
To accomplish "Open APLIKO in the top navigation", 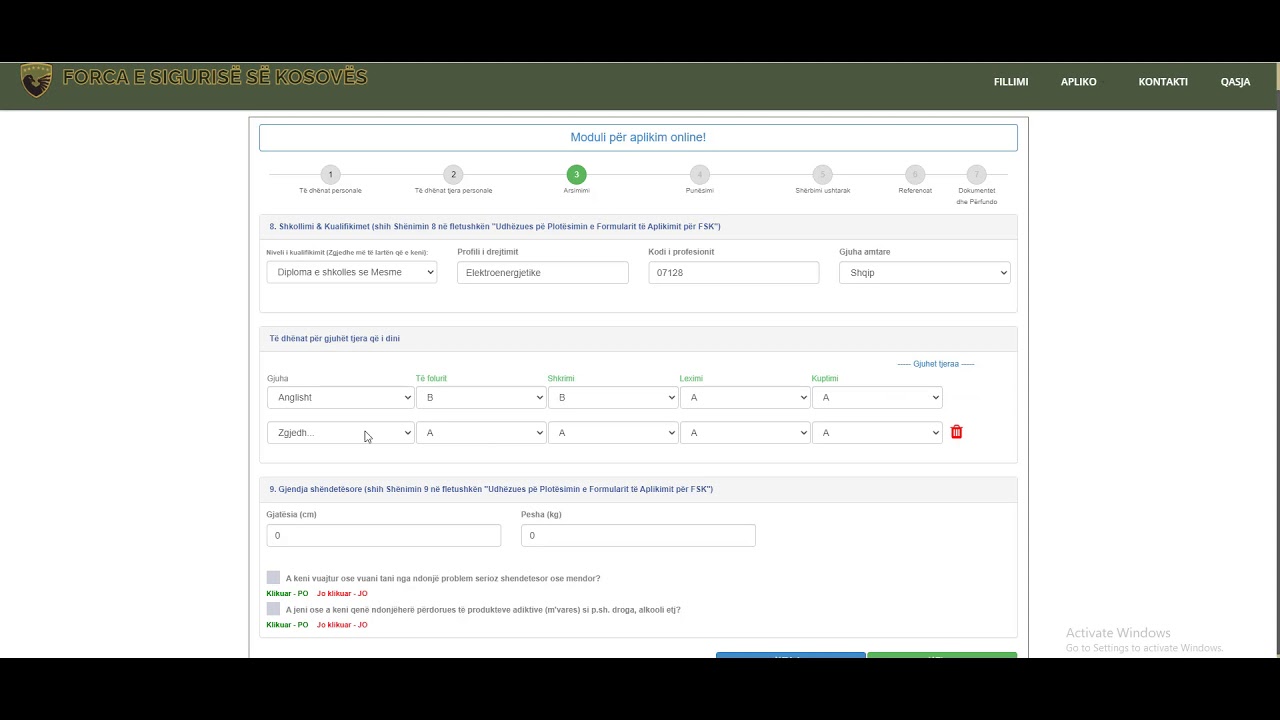I will coord(1079,82).
